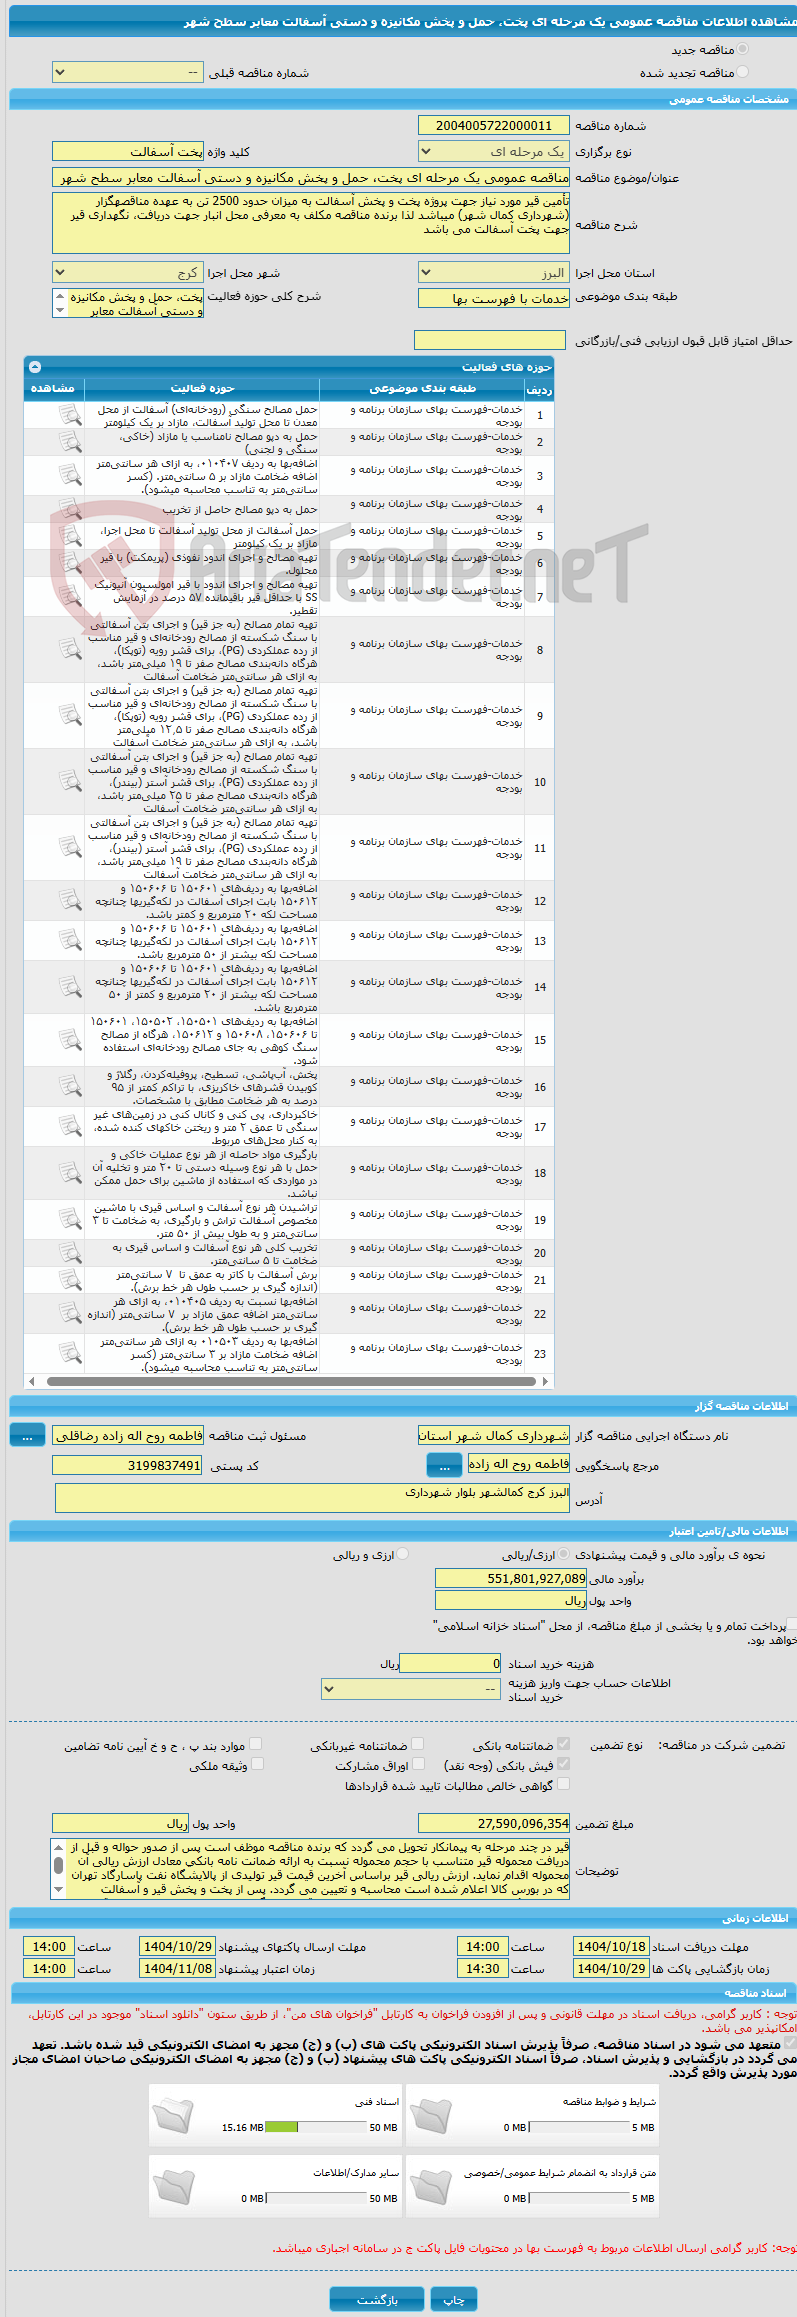The width and height of the screenshot is (797, 2317).
Task: Open the view magnifier icon for row 8
Action: coord(69,650)
